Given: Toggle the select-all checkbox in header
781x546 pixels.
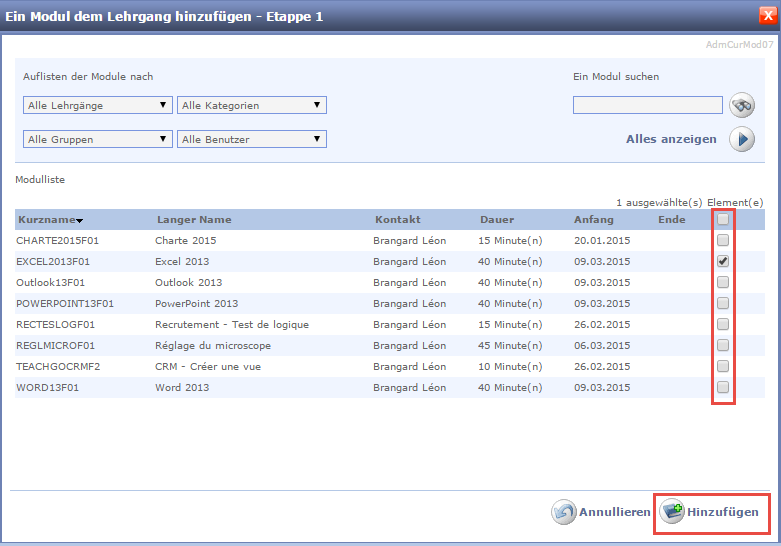Looking at the screenshot, I should coord(723,220).
